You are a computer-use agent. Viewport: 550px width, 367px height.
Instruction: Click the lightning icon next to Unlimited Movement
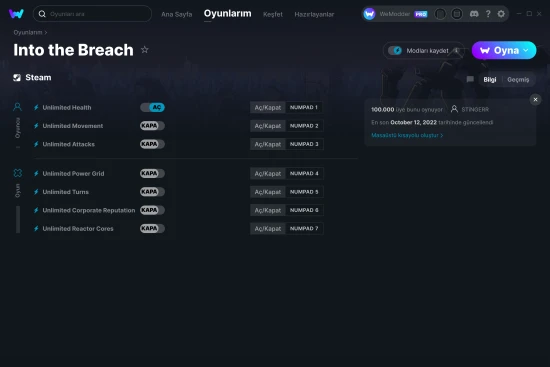tap(36, 126)
